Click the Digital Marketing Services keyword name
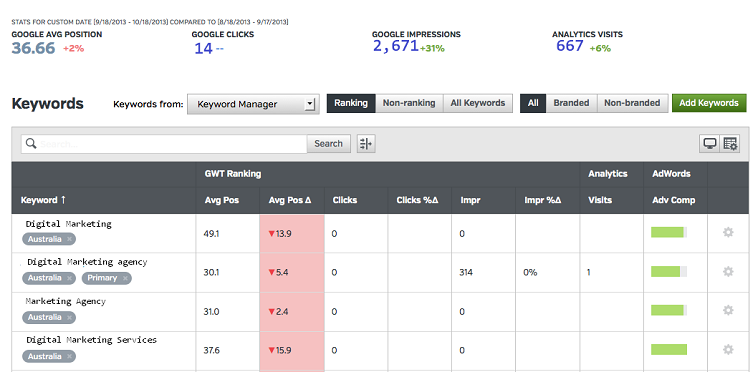752x372 pixels. pyautogui.click(x=91, y=340)
